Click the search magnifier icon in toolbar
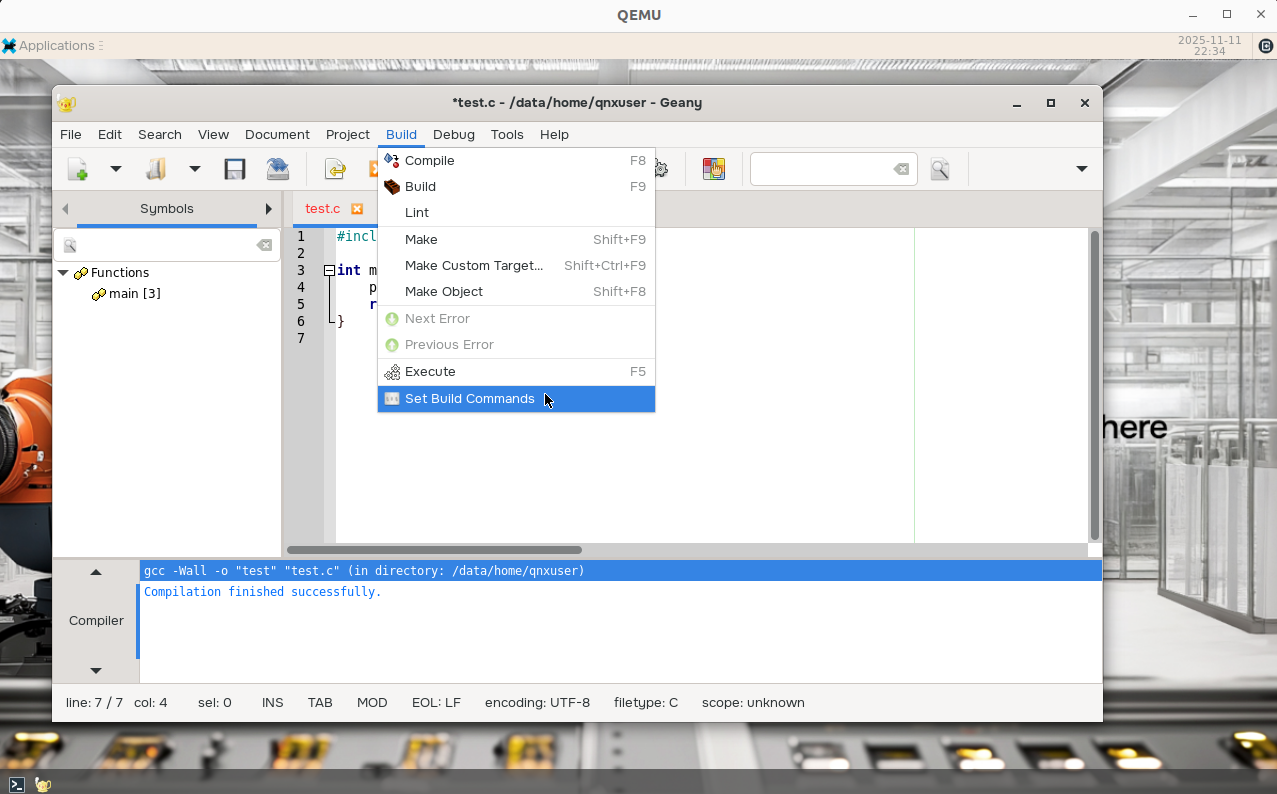This screenshot has height=794, width=1277. [939, 169]
